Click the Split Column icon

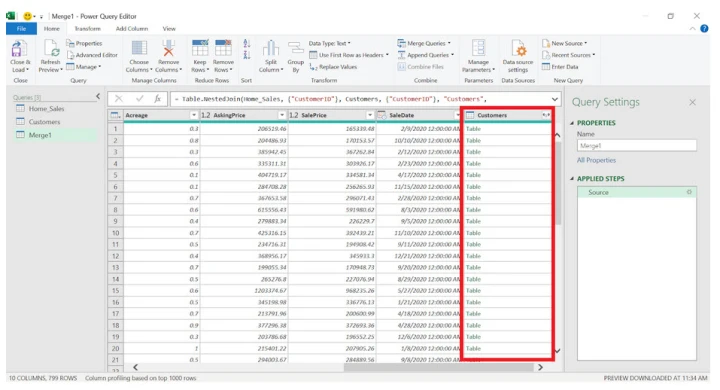tap(270, 48)
